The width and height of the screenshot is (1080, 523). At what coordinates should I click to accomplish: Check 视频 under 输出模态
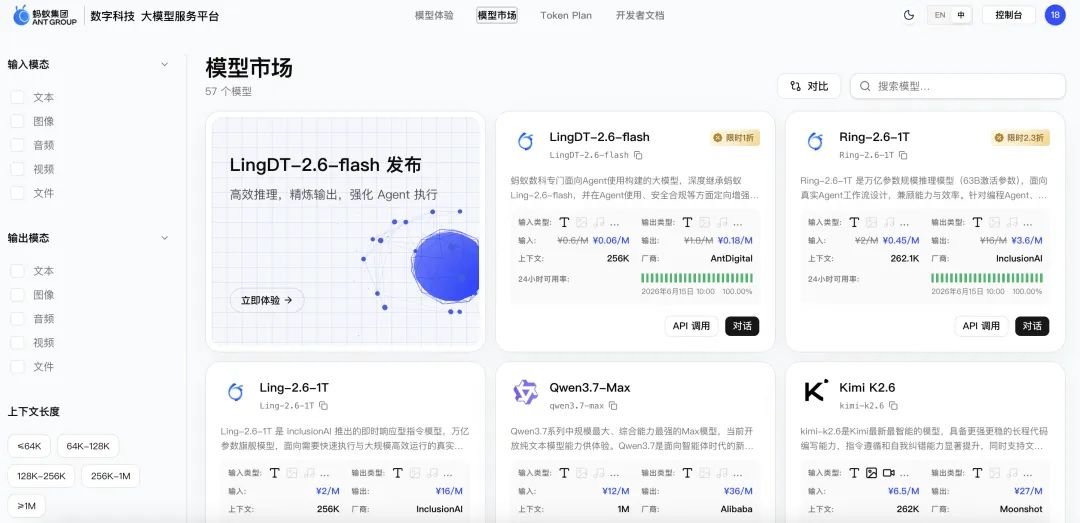pos(17,342)
